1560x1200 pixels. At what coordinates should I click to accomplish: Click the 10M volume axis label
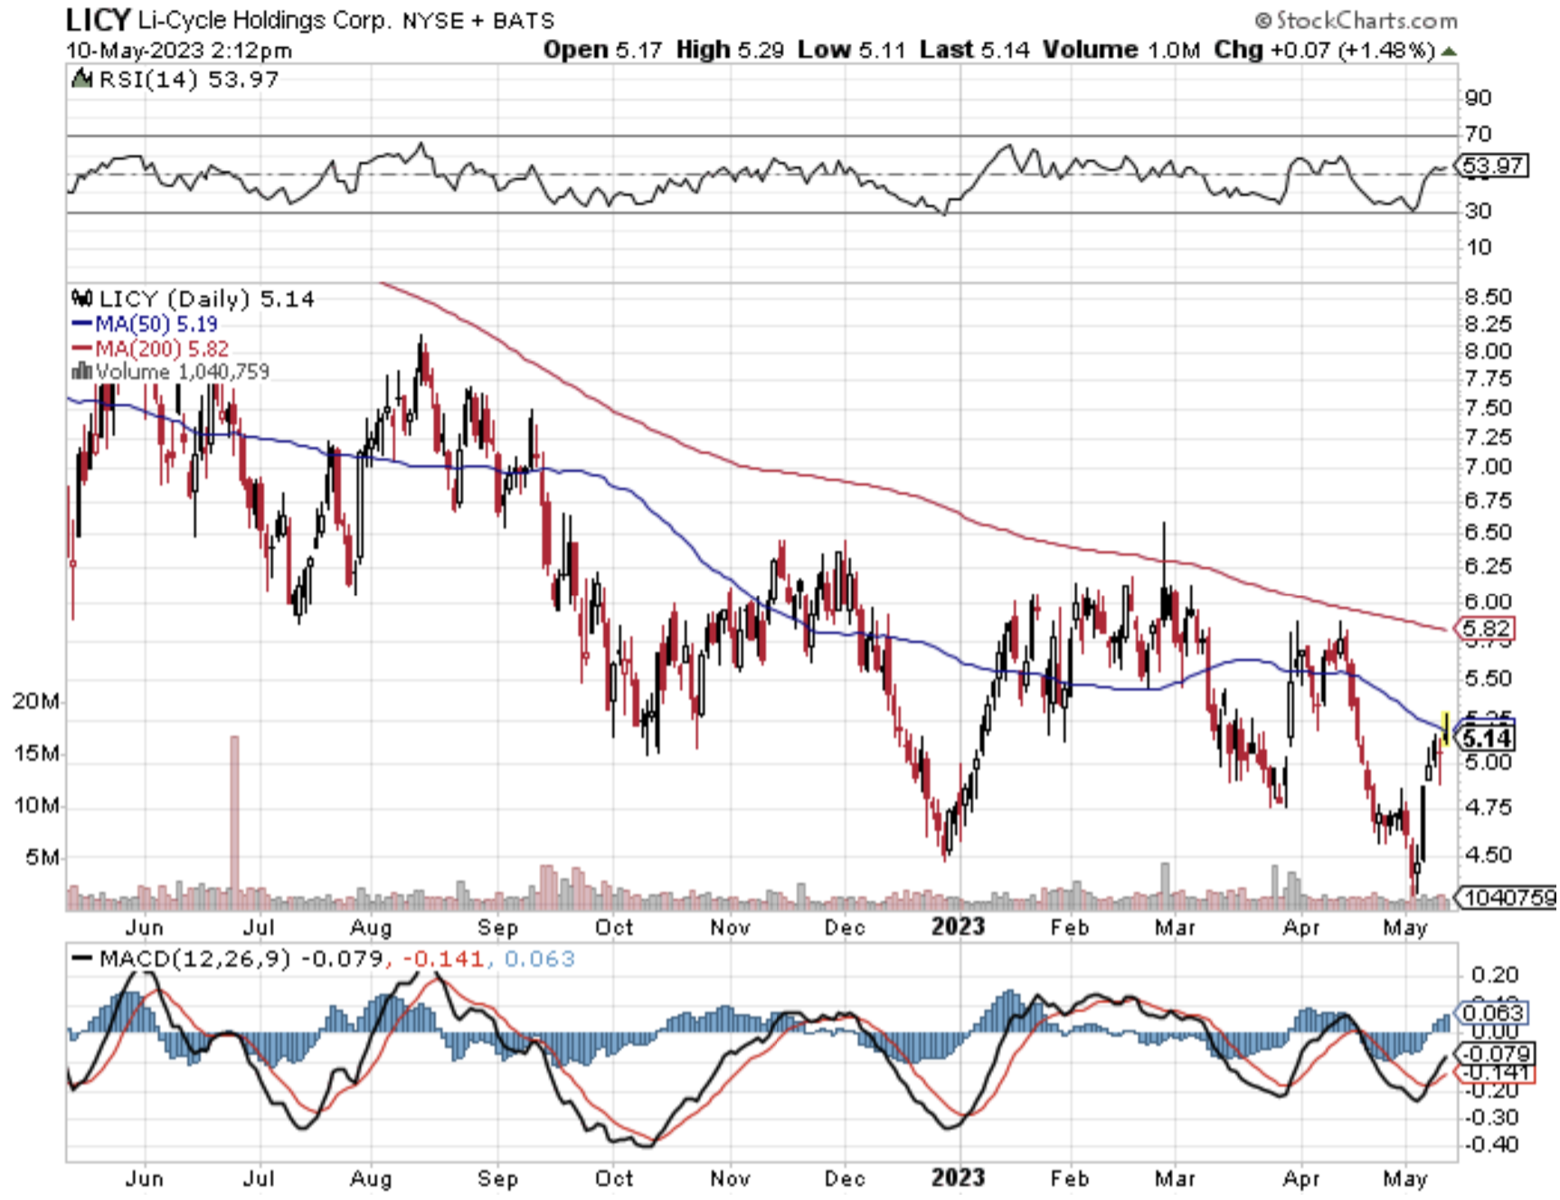pos(35,805)
